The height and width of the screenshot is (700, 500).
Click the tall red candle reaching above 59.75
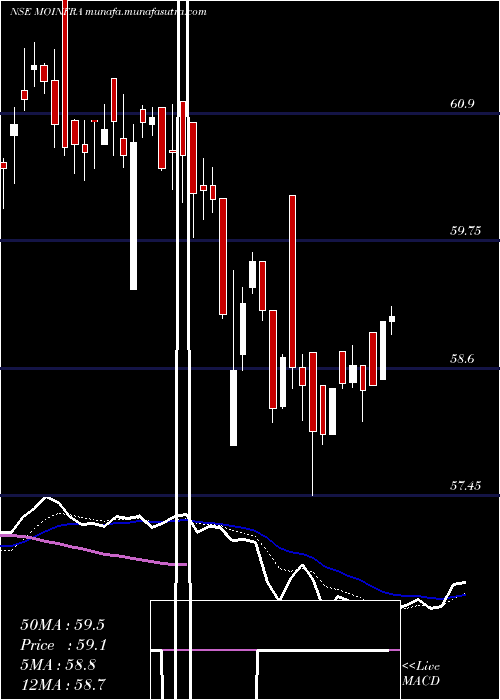(292, 281)
